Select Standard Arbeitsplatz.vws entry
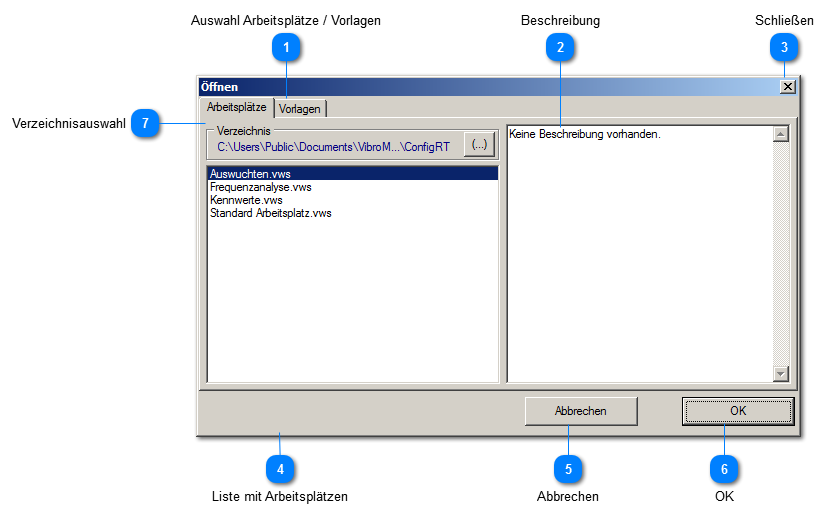This screenshot has width=830, height=520. coord(353,213)
